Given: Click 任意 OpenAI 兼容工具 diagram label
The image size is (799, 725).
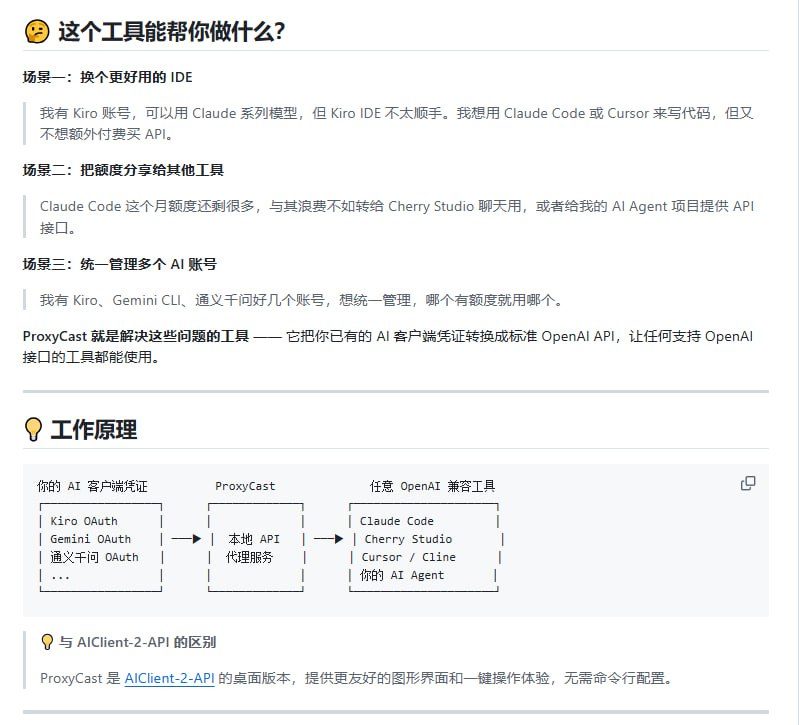Looking at the screenshot, I should (433, 486).
